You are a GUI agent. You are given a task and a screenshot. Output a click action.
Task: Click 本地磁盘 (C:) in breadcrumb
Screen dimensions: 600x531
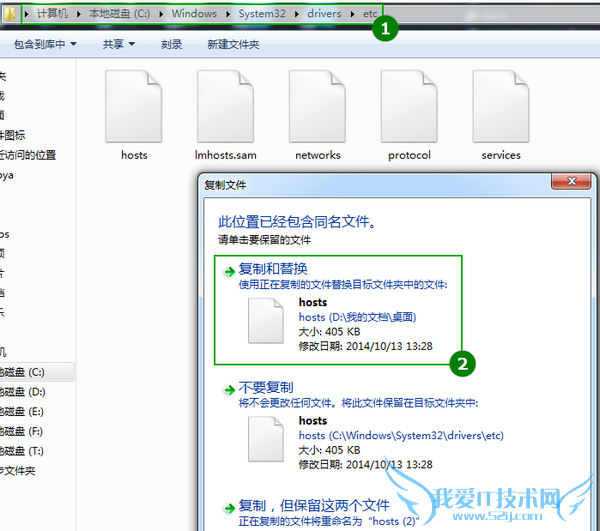pyautogui.click(x=119, y=14)
